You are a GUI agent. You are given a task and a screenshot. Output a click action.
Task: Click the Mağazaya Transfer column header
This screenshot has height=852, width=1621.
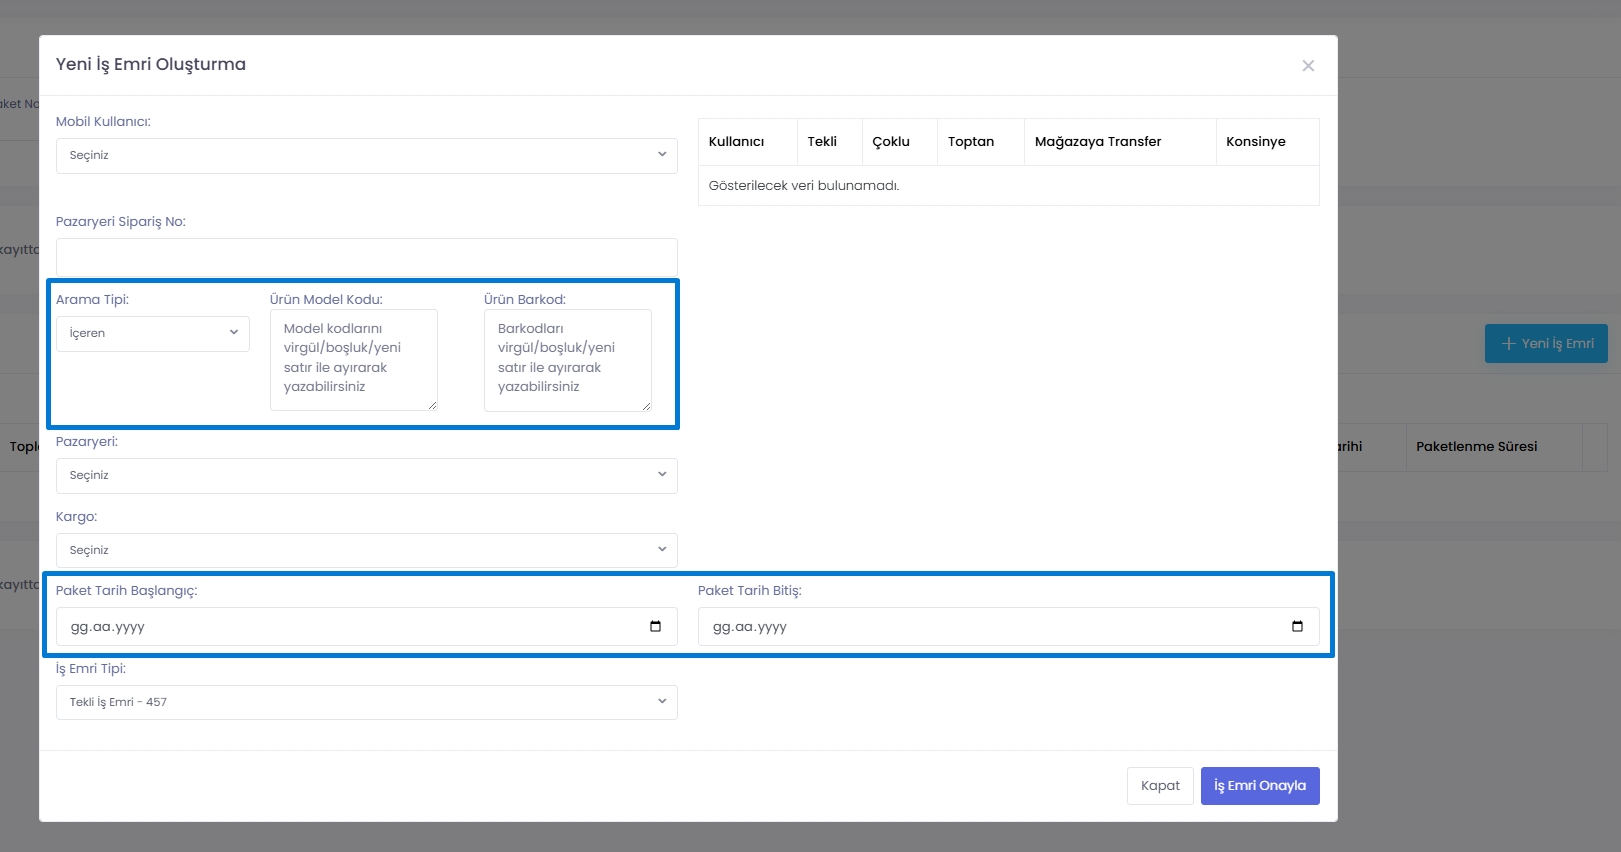[1098, 142]
